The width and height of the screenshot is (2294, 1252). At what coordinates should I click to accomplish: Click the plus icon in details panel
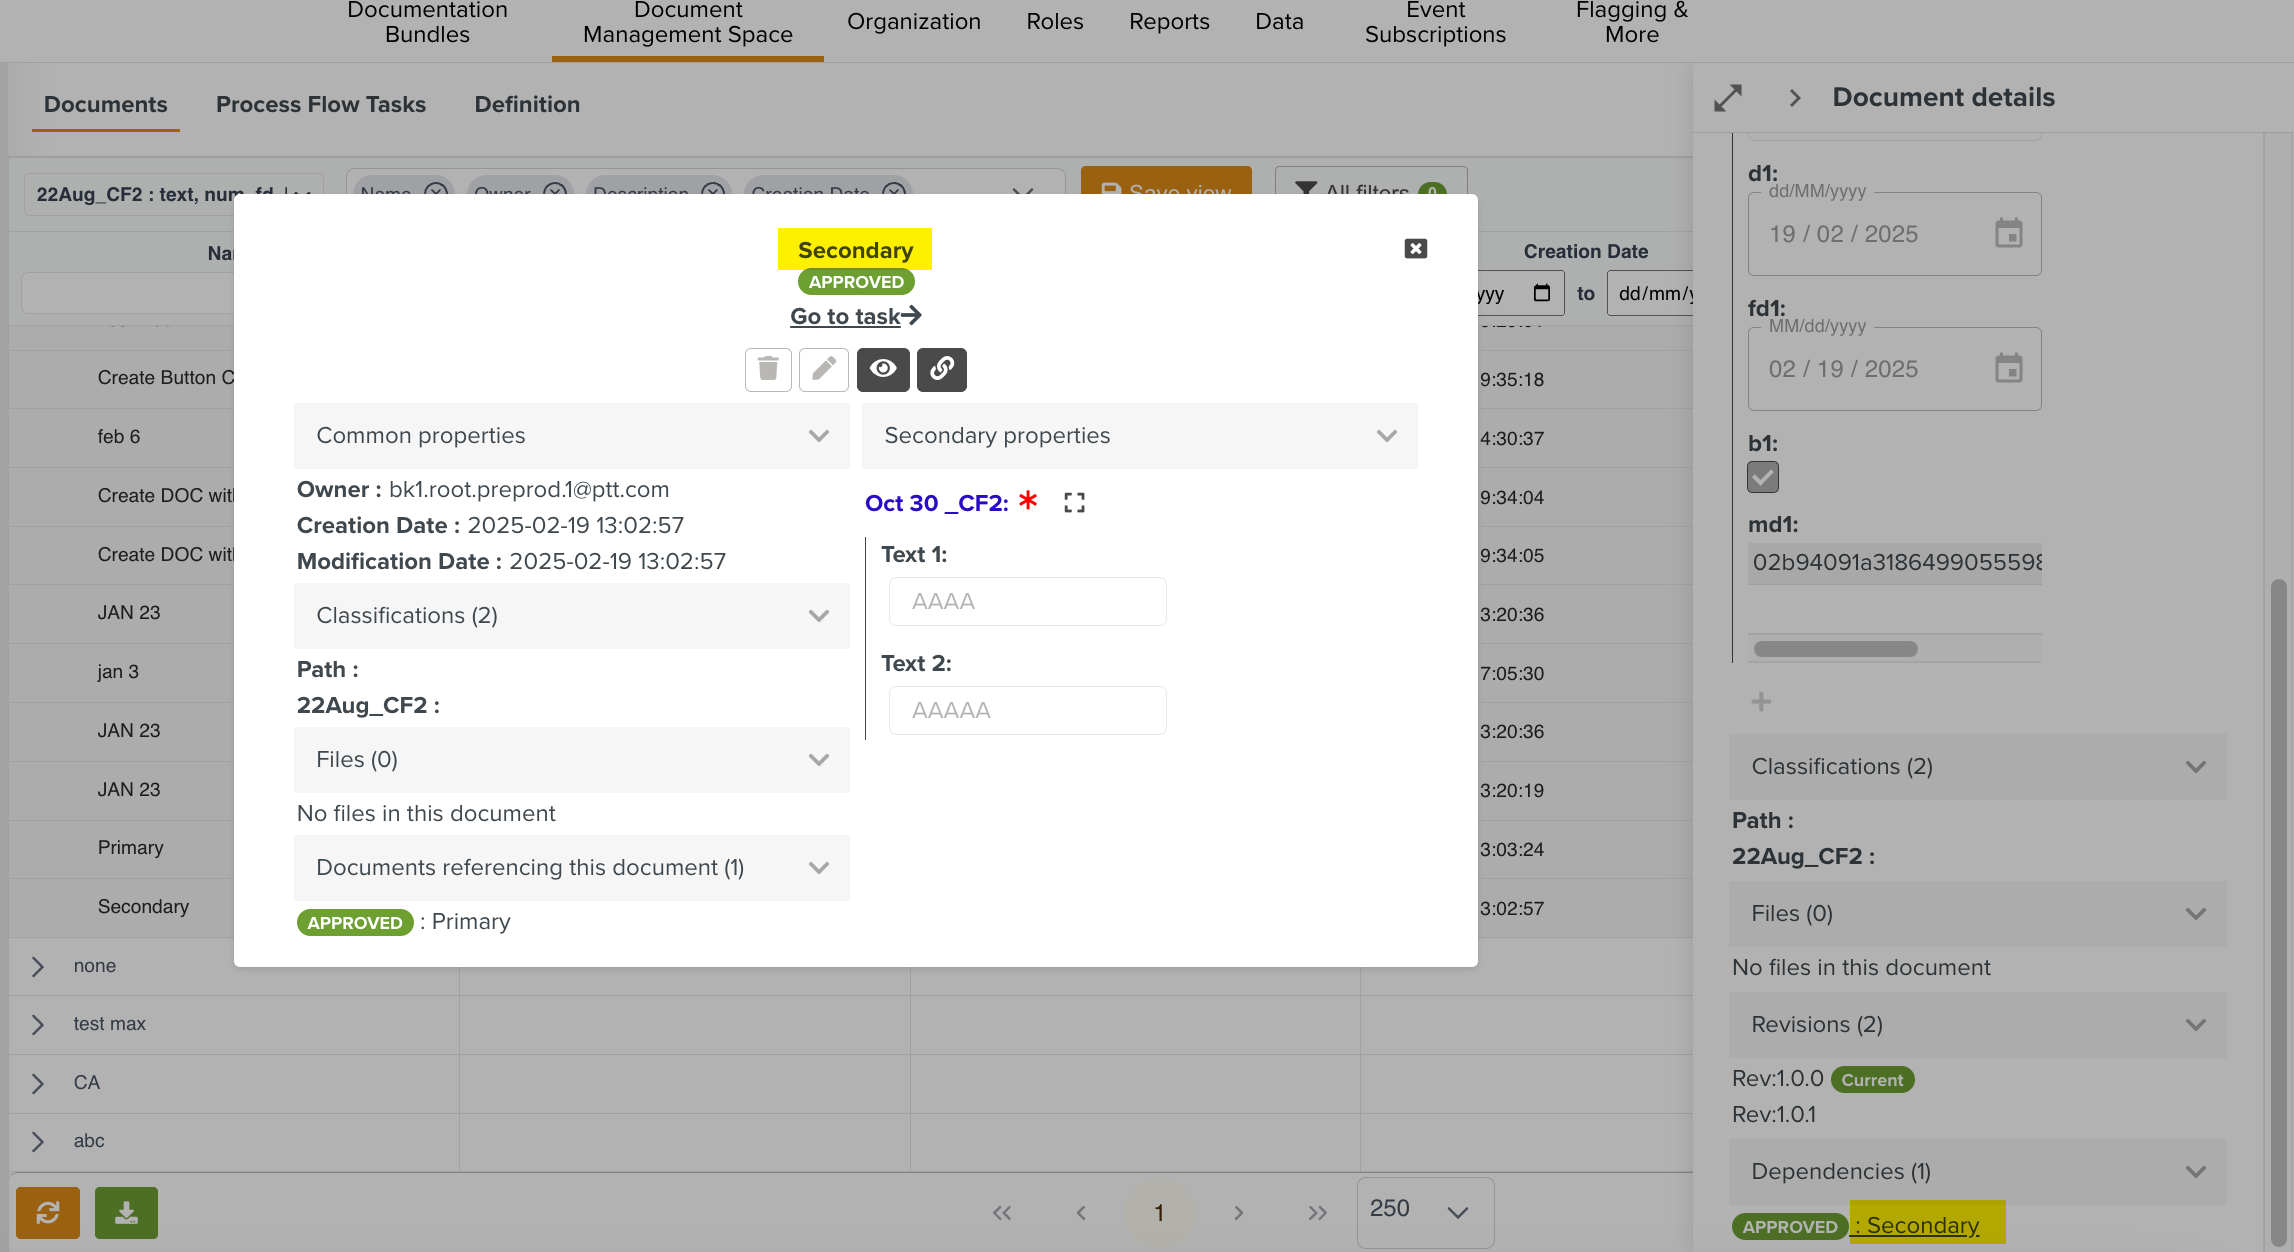tap(1761, 702)
